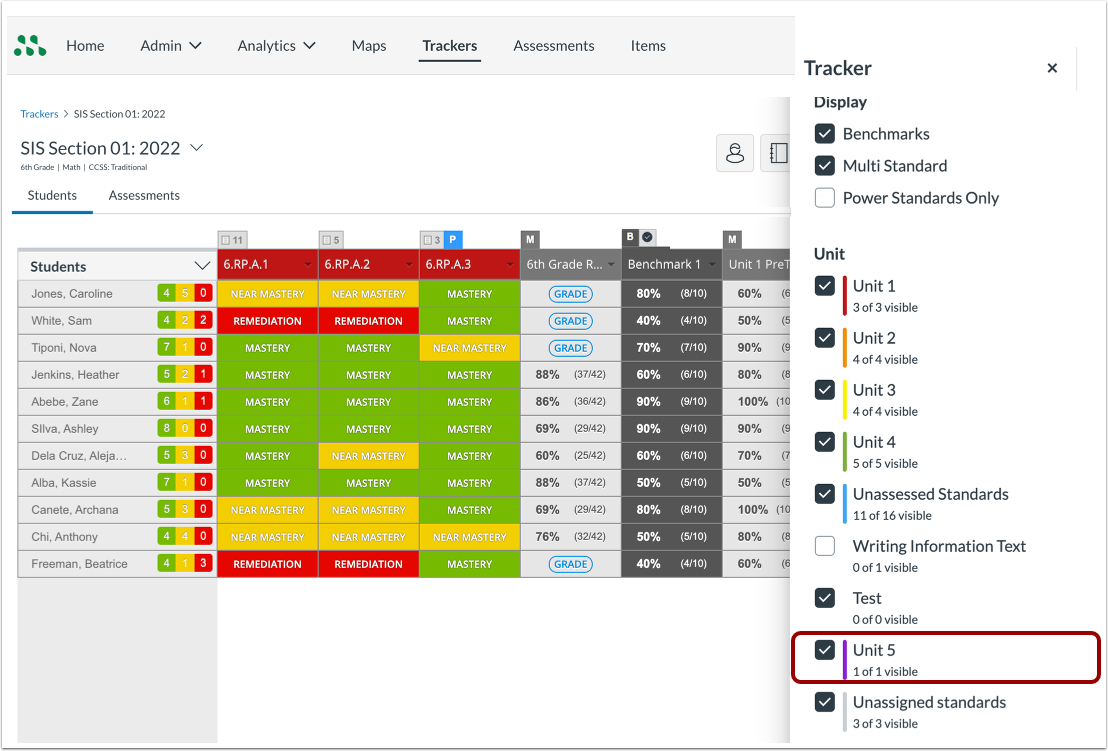Viewport: 1108px width, 751px height.
Task: Uncheck the Unit 3 checkbox
Action: coord(825,389)
